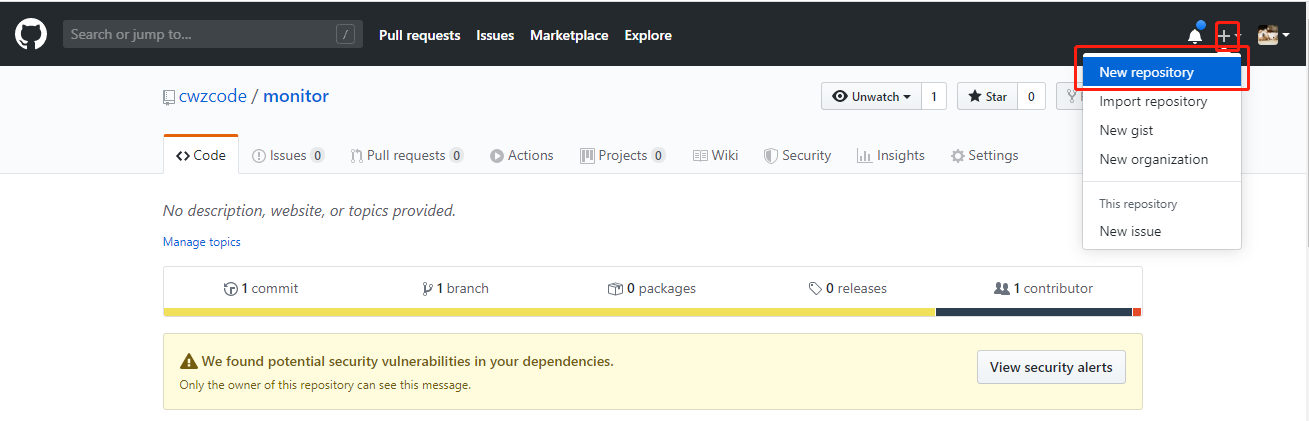Click the slash shortcut key icon in search
1309x421 pixels.
tap(346, 35)
